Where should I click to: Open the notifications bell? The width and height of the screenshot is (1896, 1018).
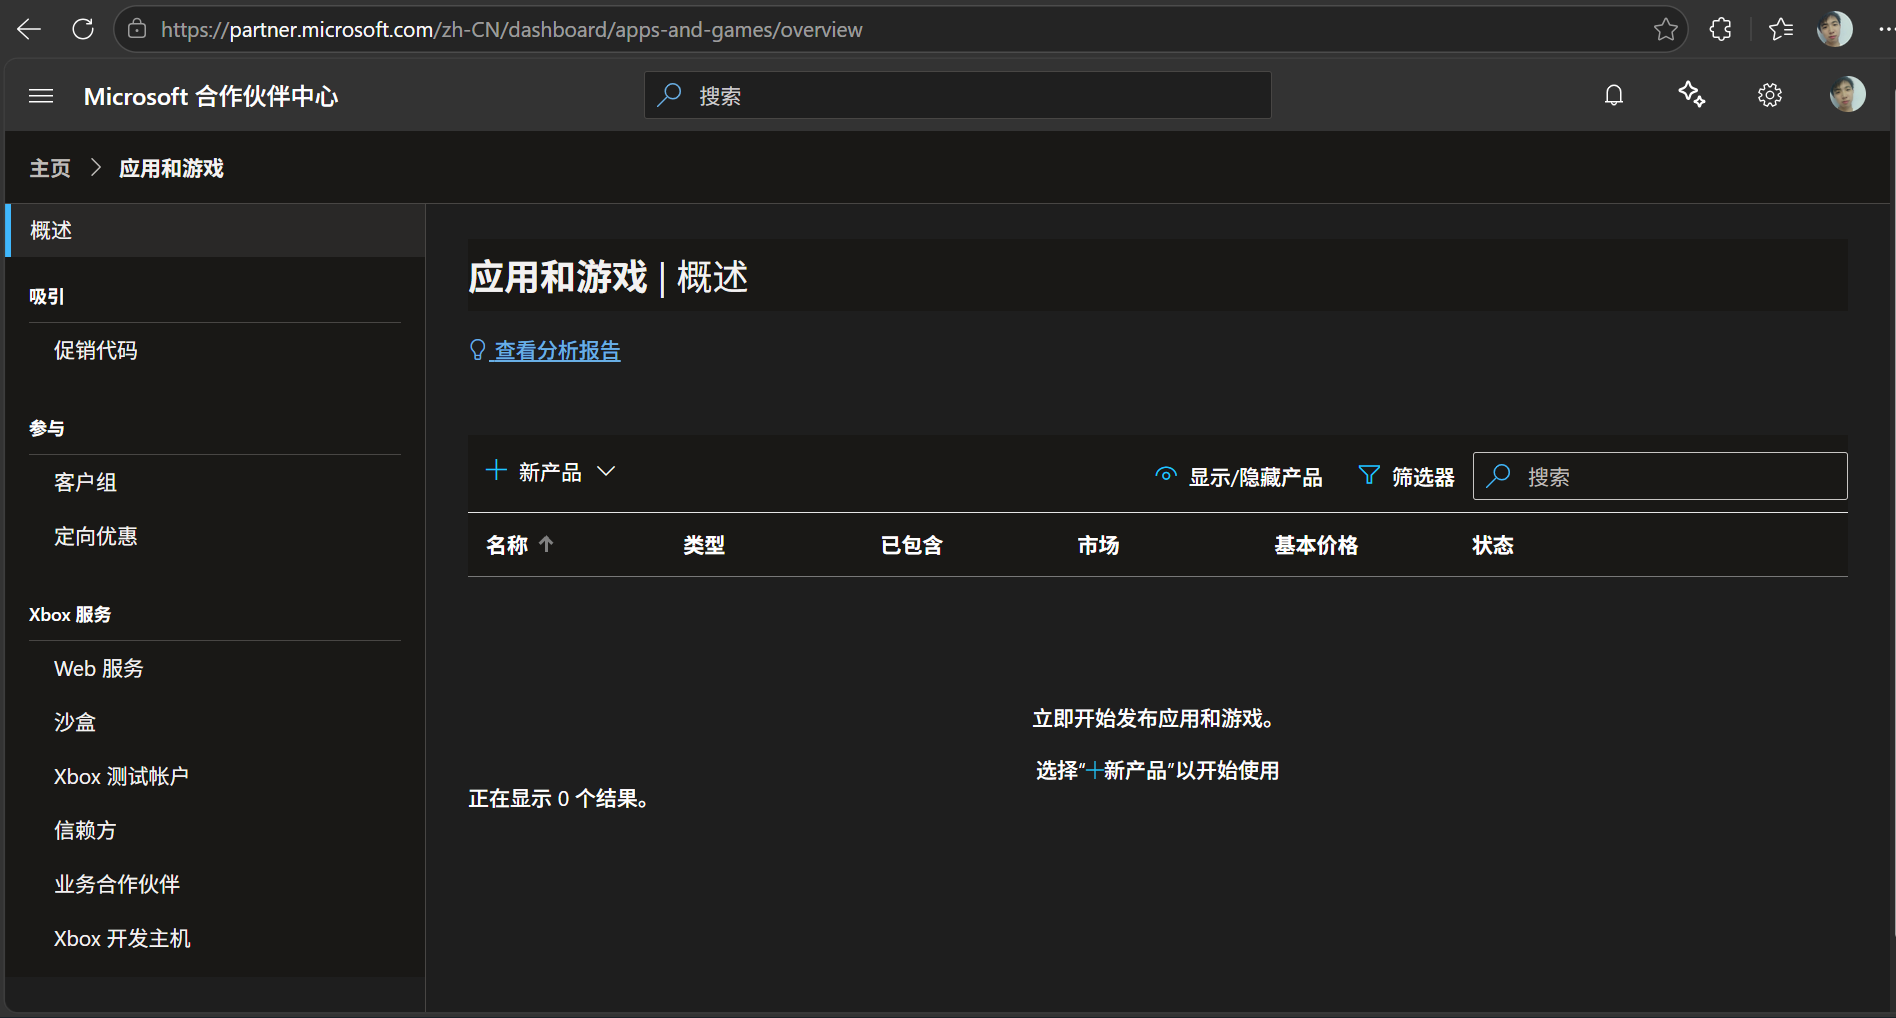(1614, 95)
